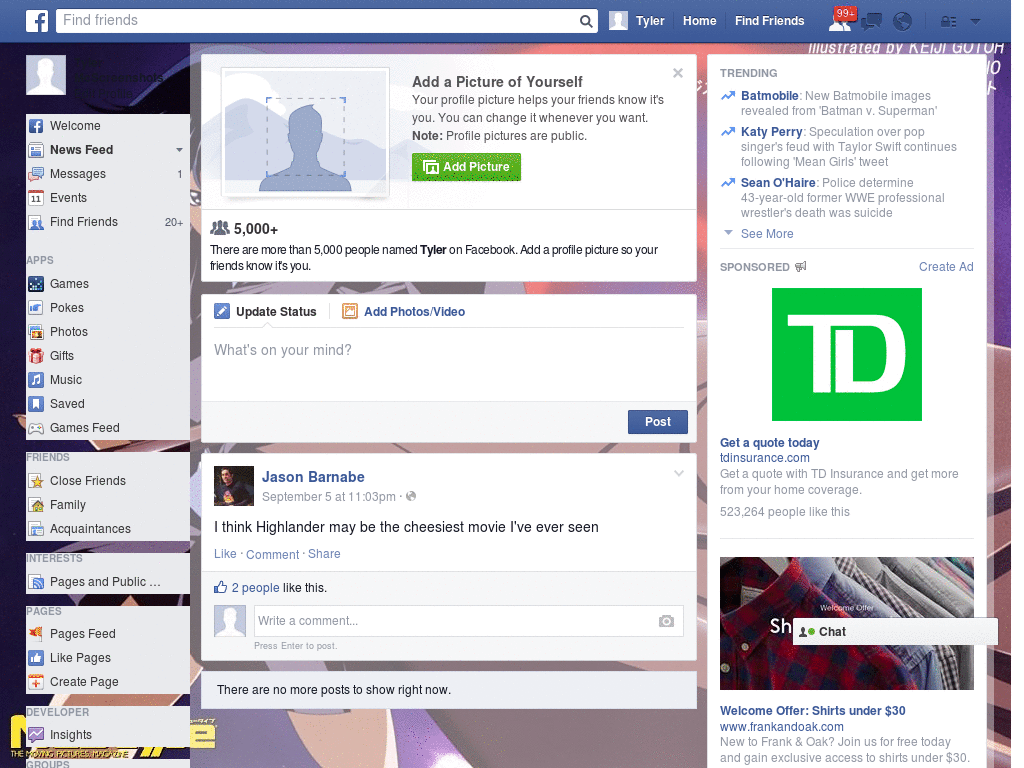Click the Music app icon
Screen dimensions: 1024x768
tap(36, 380)
